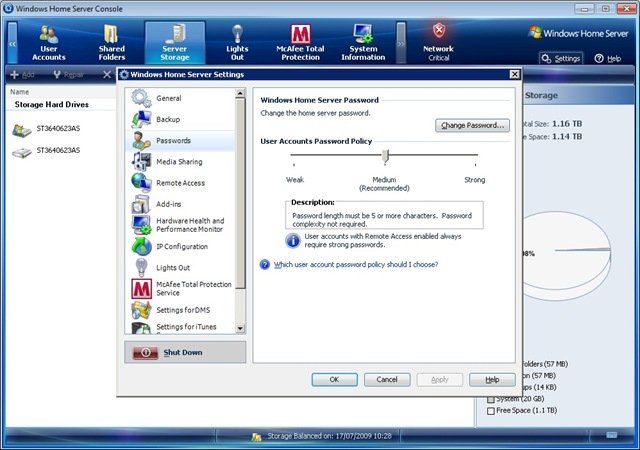Click Change Password button
Screen dimensions: 640x450
(x=472, y=125)
